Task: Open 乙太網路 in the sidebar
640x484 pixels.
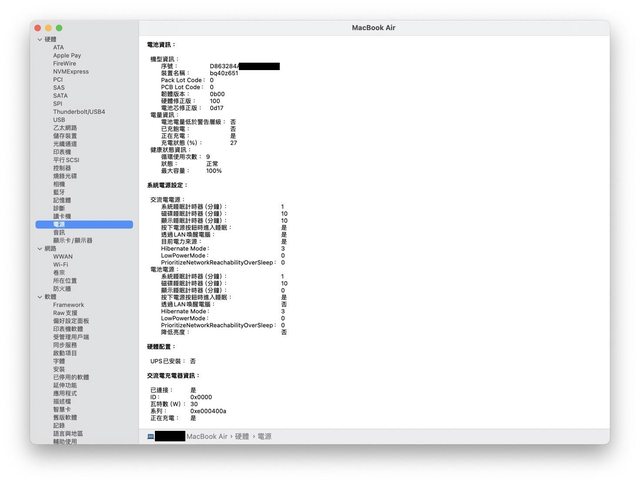Action: tap(65, 128)
